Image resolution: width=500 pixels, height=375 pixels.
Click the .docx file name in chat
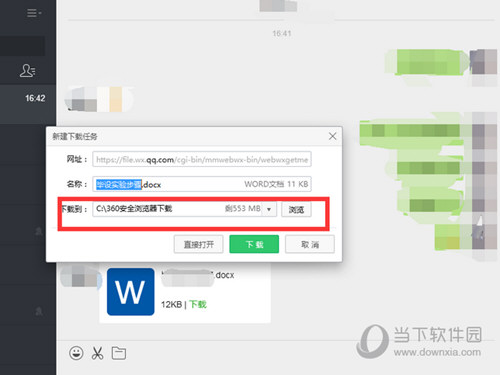198,276
